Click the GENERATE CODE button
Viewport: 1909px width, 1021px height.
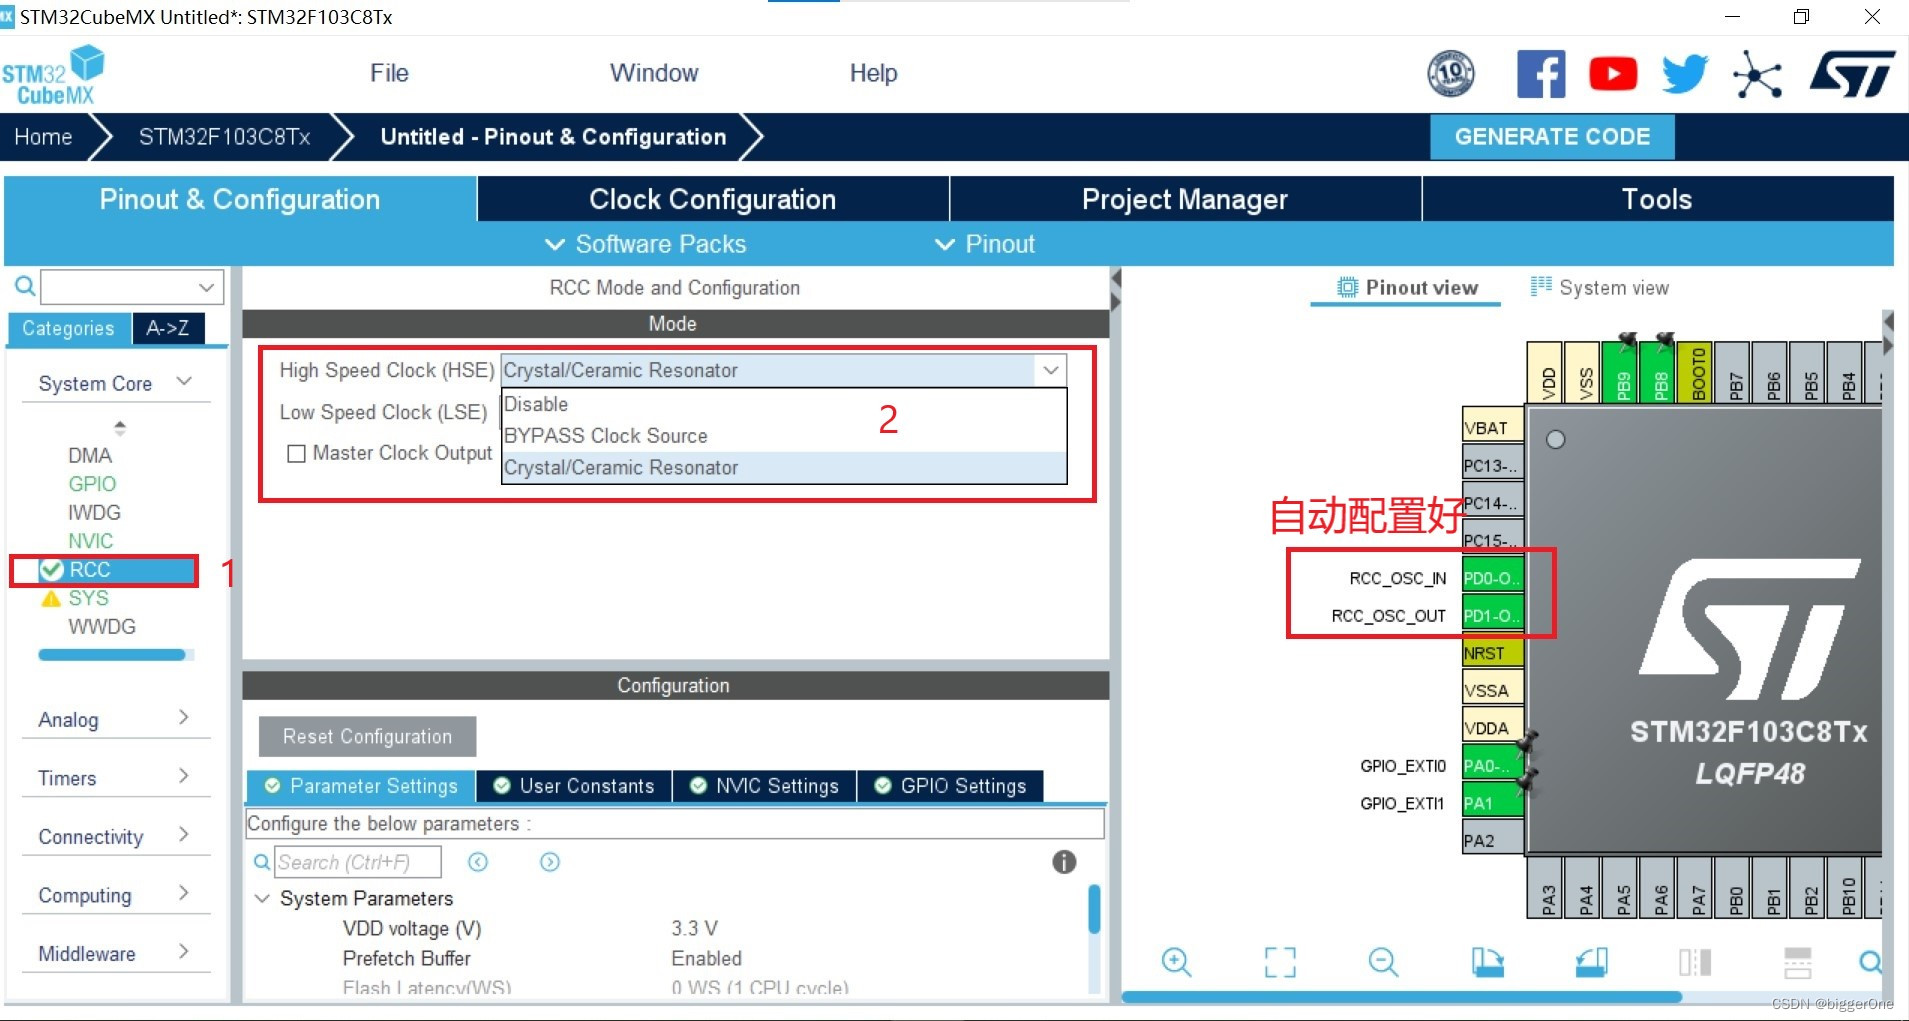(x=1552, y=137)
